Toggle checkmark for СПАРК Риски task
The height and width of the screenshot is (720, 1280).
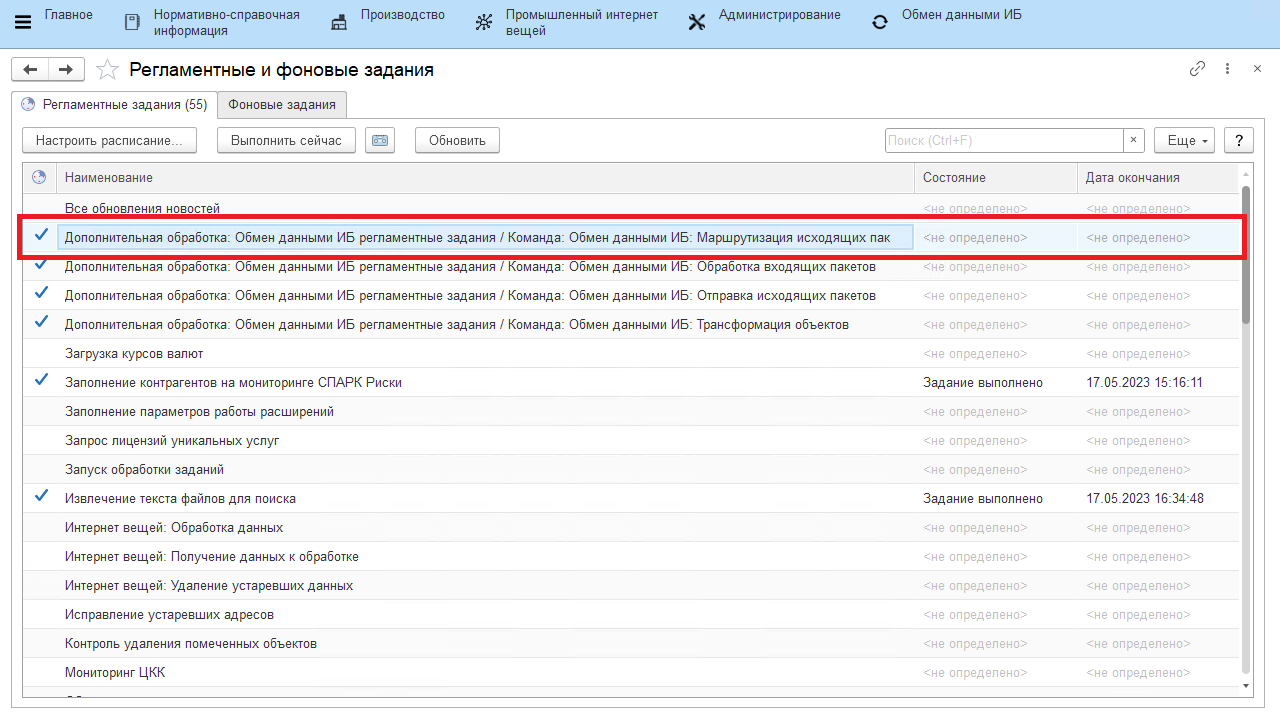point(41,381)
